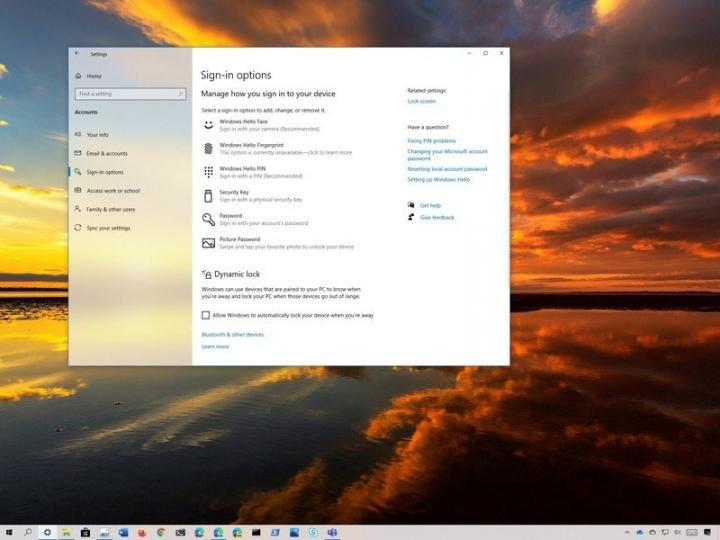
Task: Maximize the Settings window
Action: point(485,53)
